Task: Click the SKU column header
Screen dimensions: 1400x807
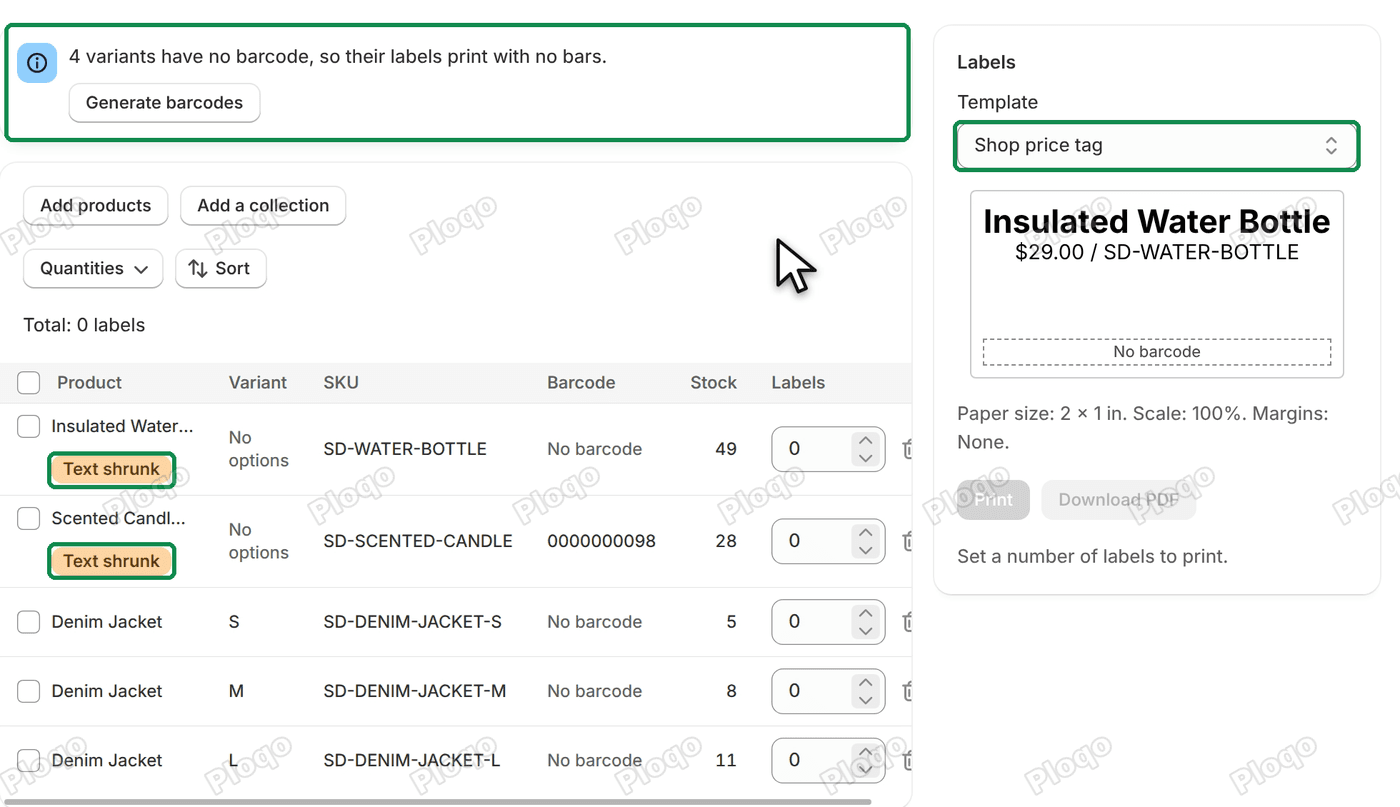Action: (341, 383)
